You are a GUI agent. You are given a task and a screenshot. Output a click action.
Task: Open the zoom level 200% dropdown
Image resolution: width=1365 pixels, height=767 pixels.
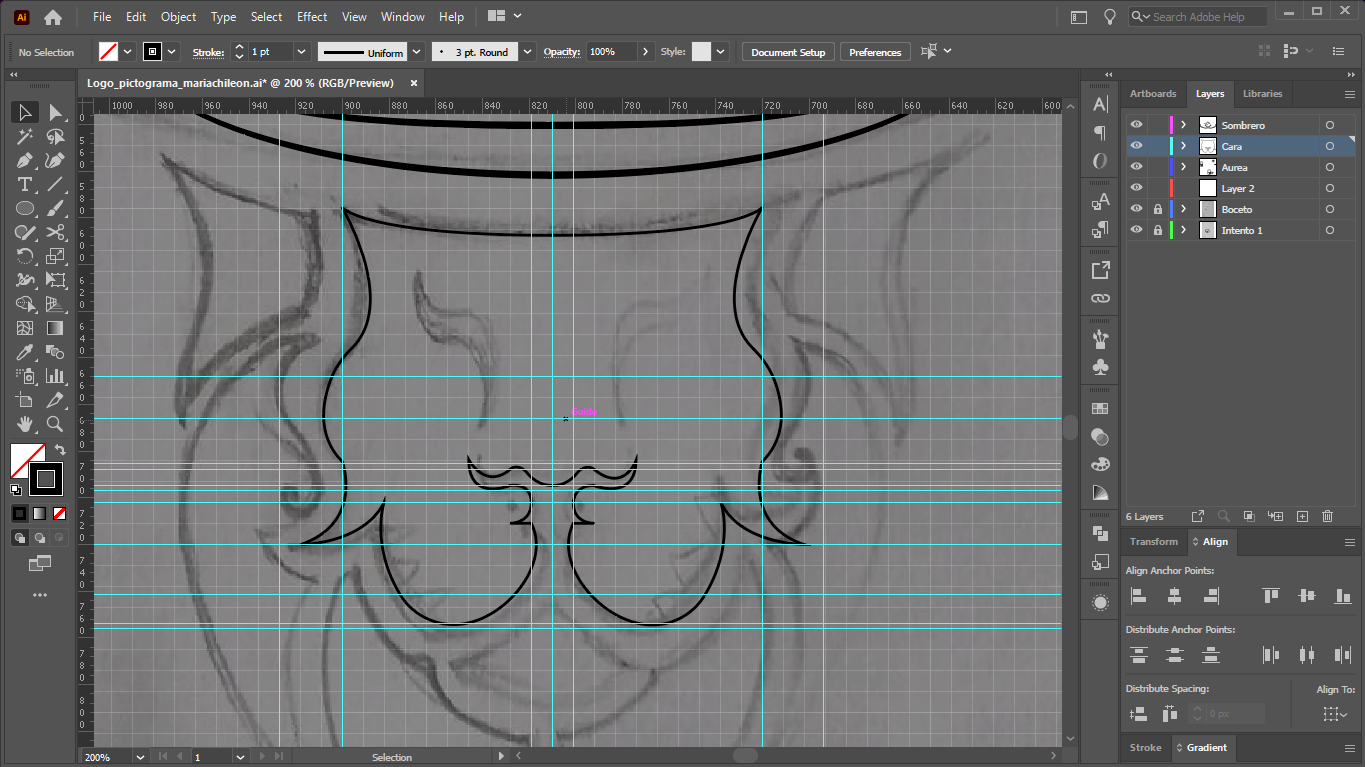coord(139,757)
